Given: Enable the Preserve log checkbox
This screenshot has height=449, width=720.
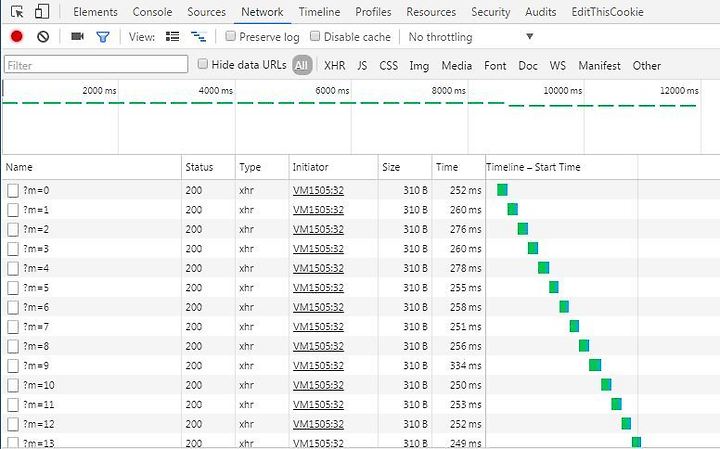Looking at the screenshot, I should pos(231,36).
